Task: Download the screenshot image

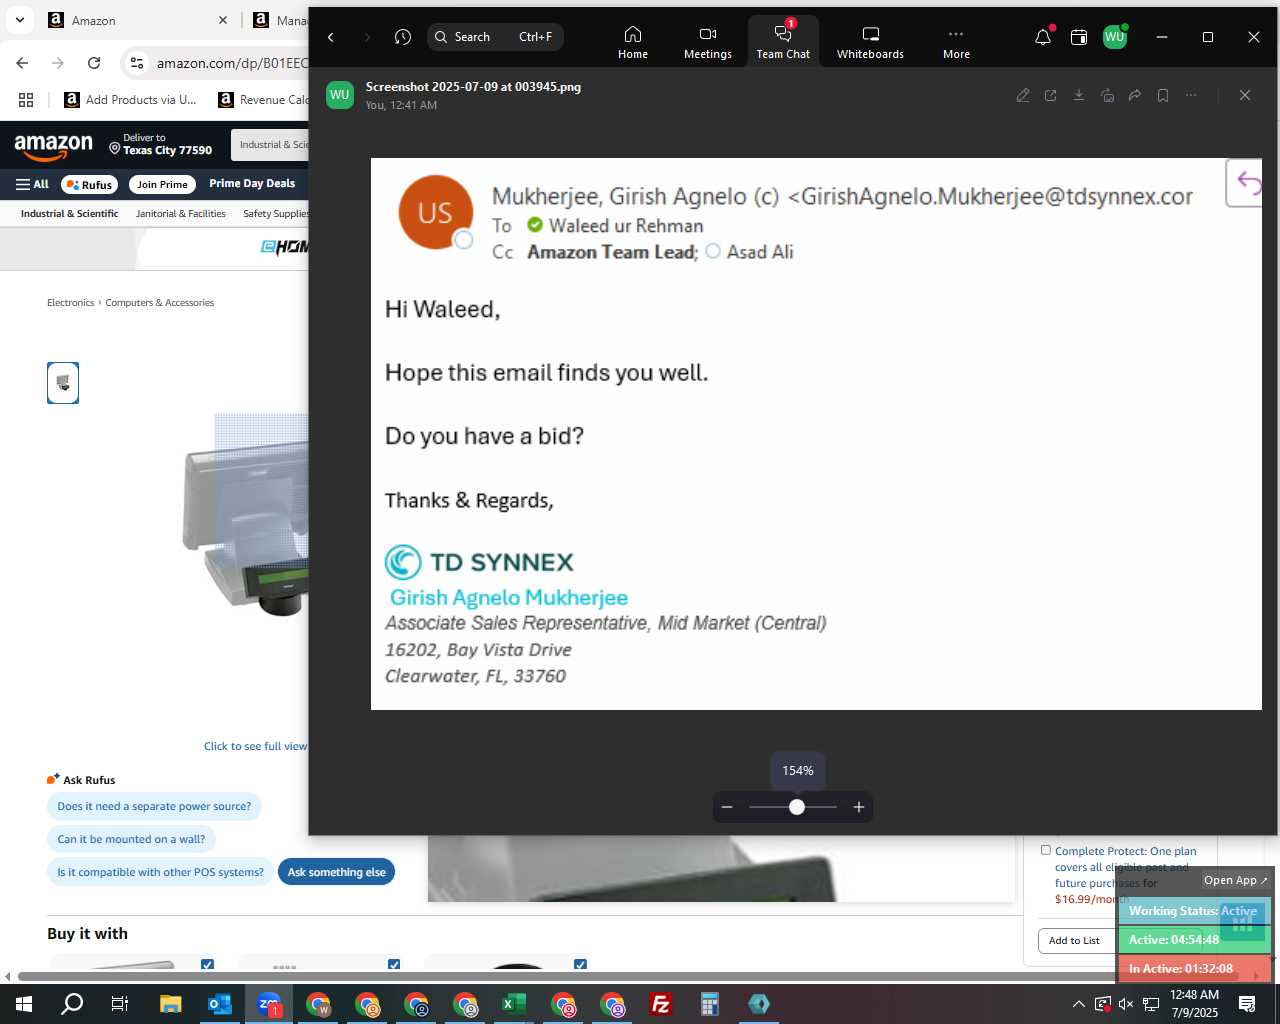Action: [x=1079, y=95]
